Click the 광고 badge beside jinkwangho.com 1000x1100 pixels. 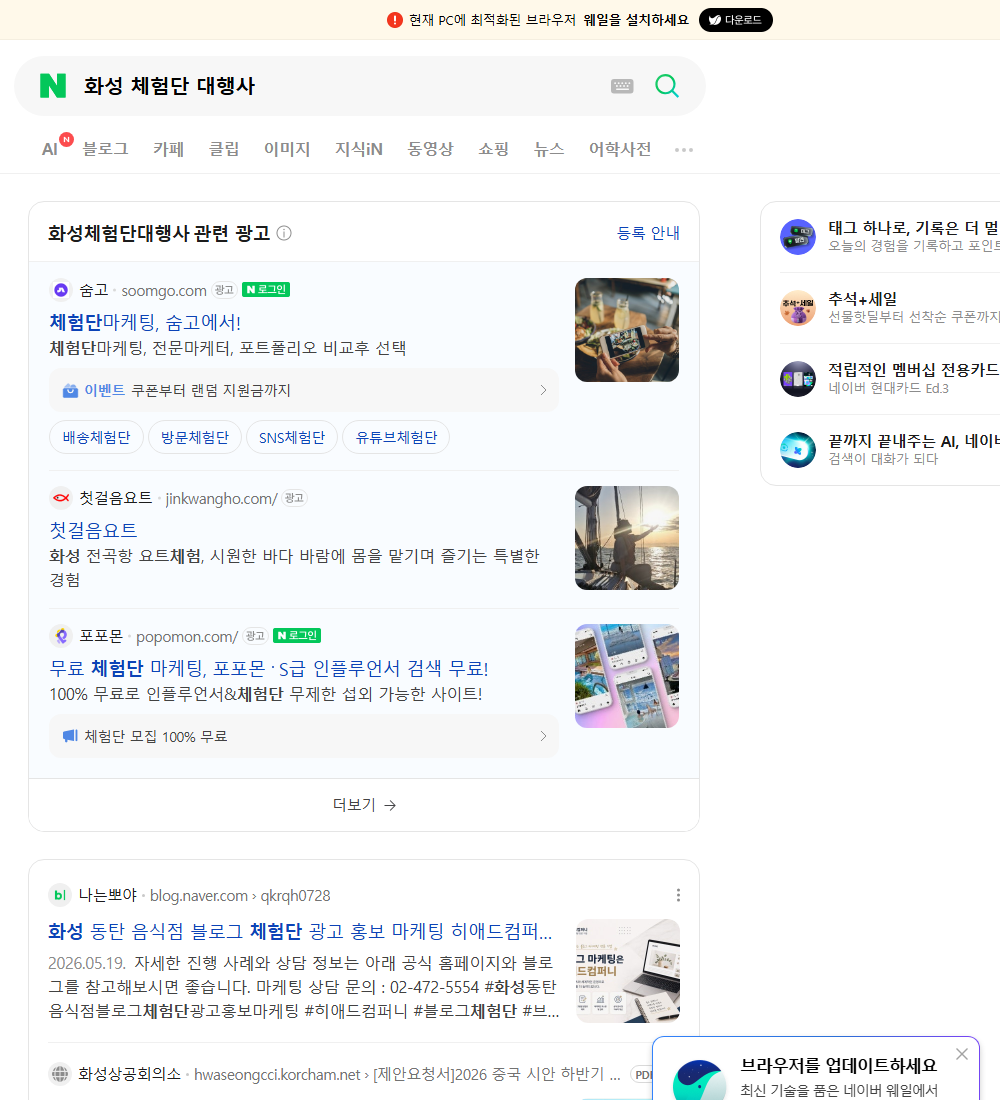point(294,498)
